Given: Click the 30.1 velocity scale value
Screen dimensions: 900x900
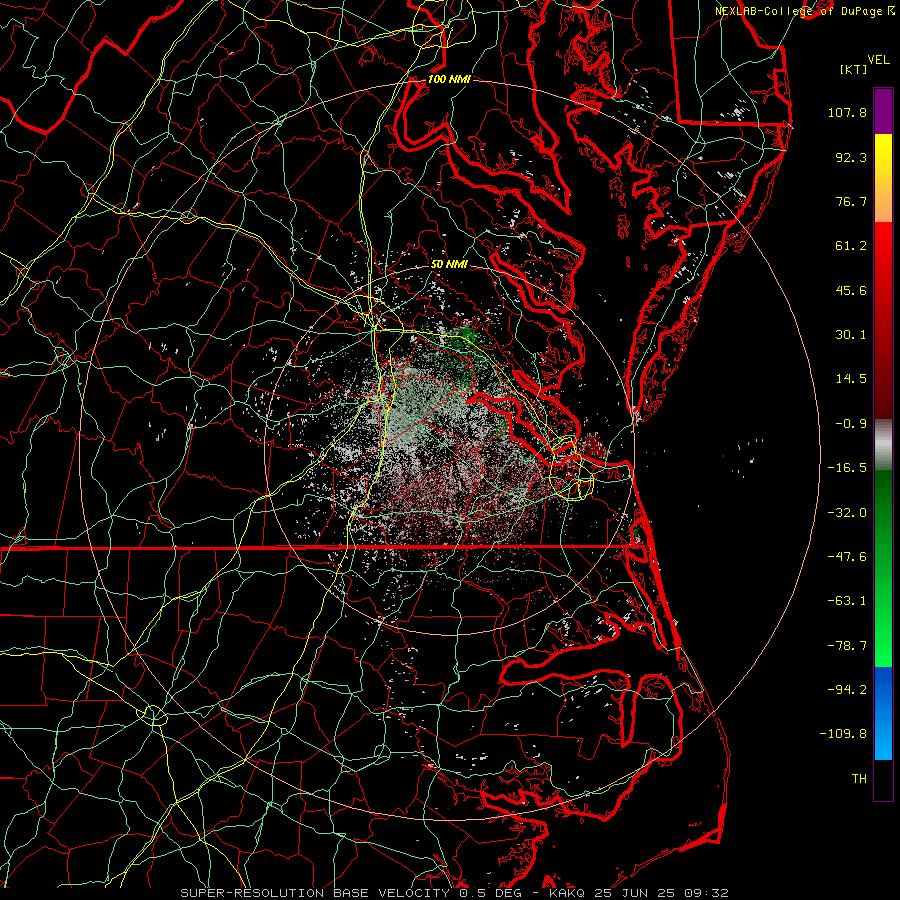Looking at the screenshot, I should point(851,335).
